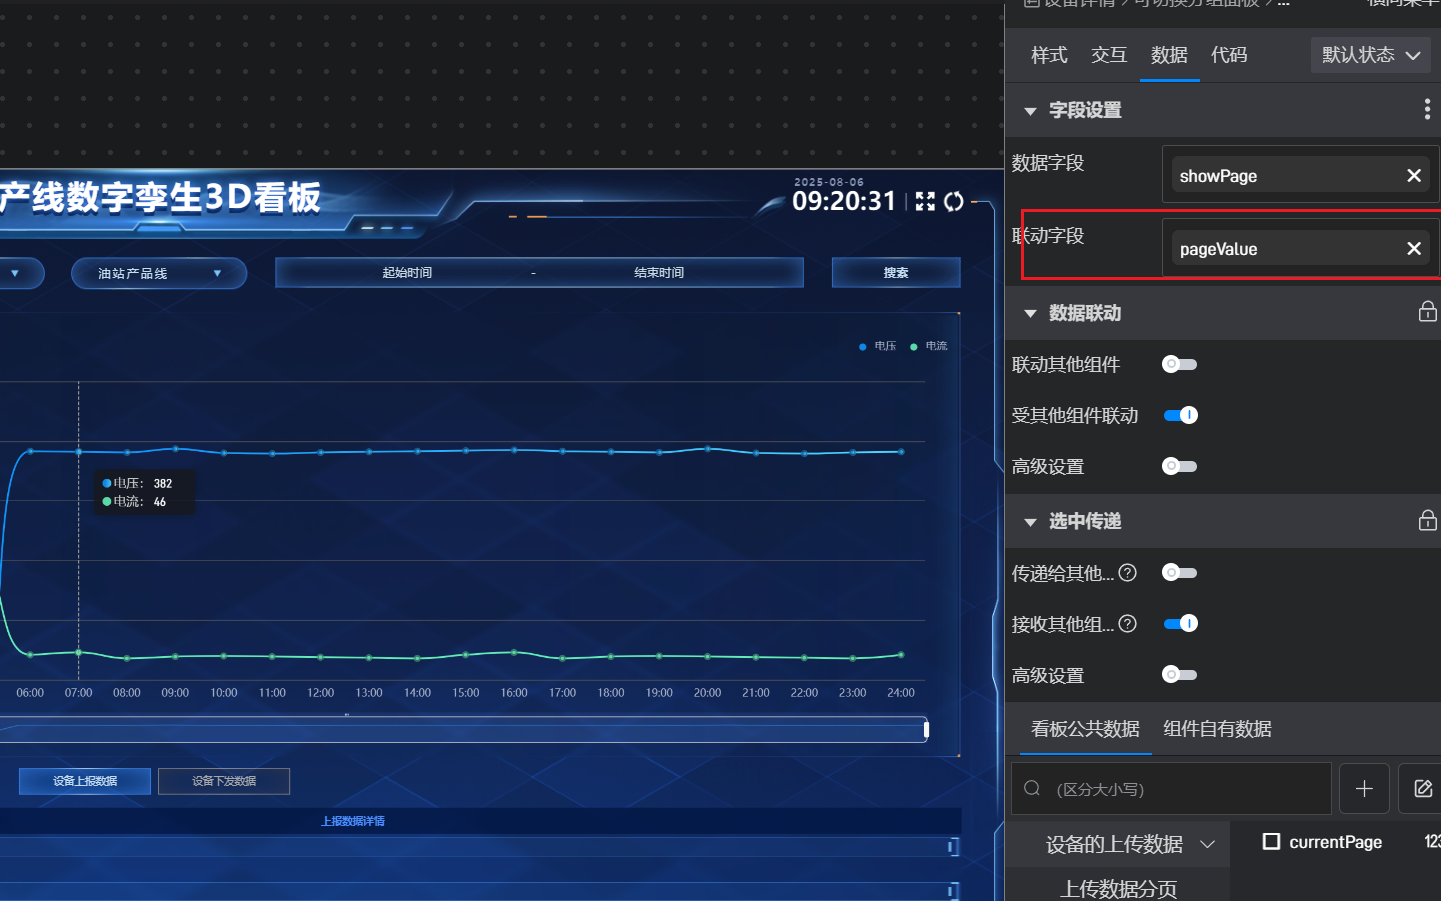Switch to the 样式 tab

[1049, 55]
